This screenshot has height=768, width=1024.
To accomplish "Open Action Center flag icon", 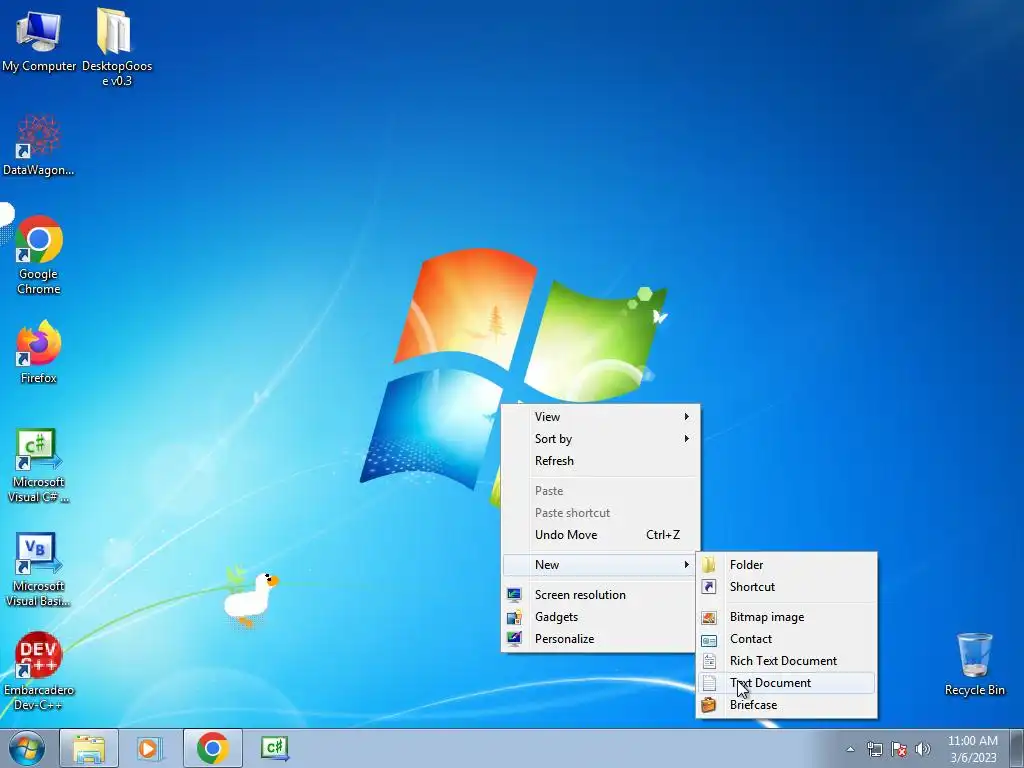I will (x=899, y=749).
